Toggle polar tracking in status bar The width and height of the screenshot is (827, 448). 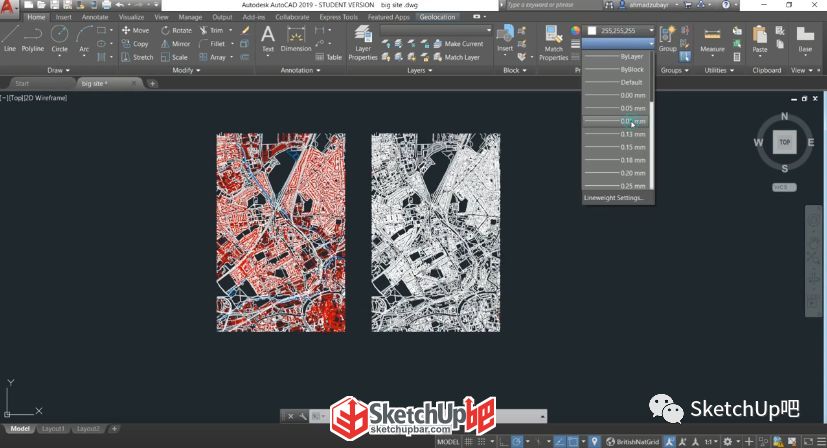[517, 442]
